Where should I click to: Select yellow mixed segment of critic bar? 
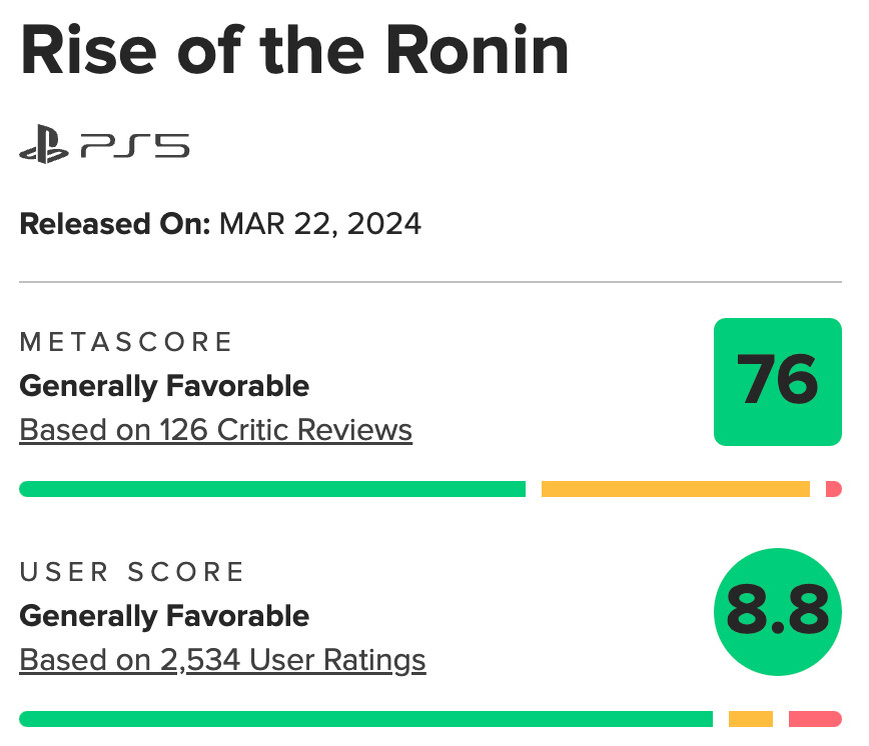pyautogui.click(x=675, y=489)
